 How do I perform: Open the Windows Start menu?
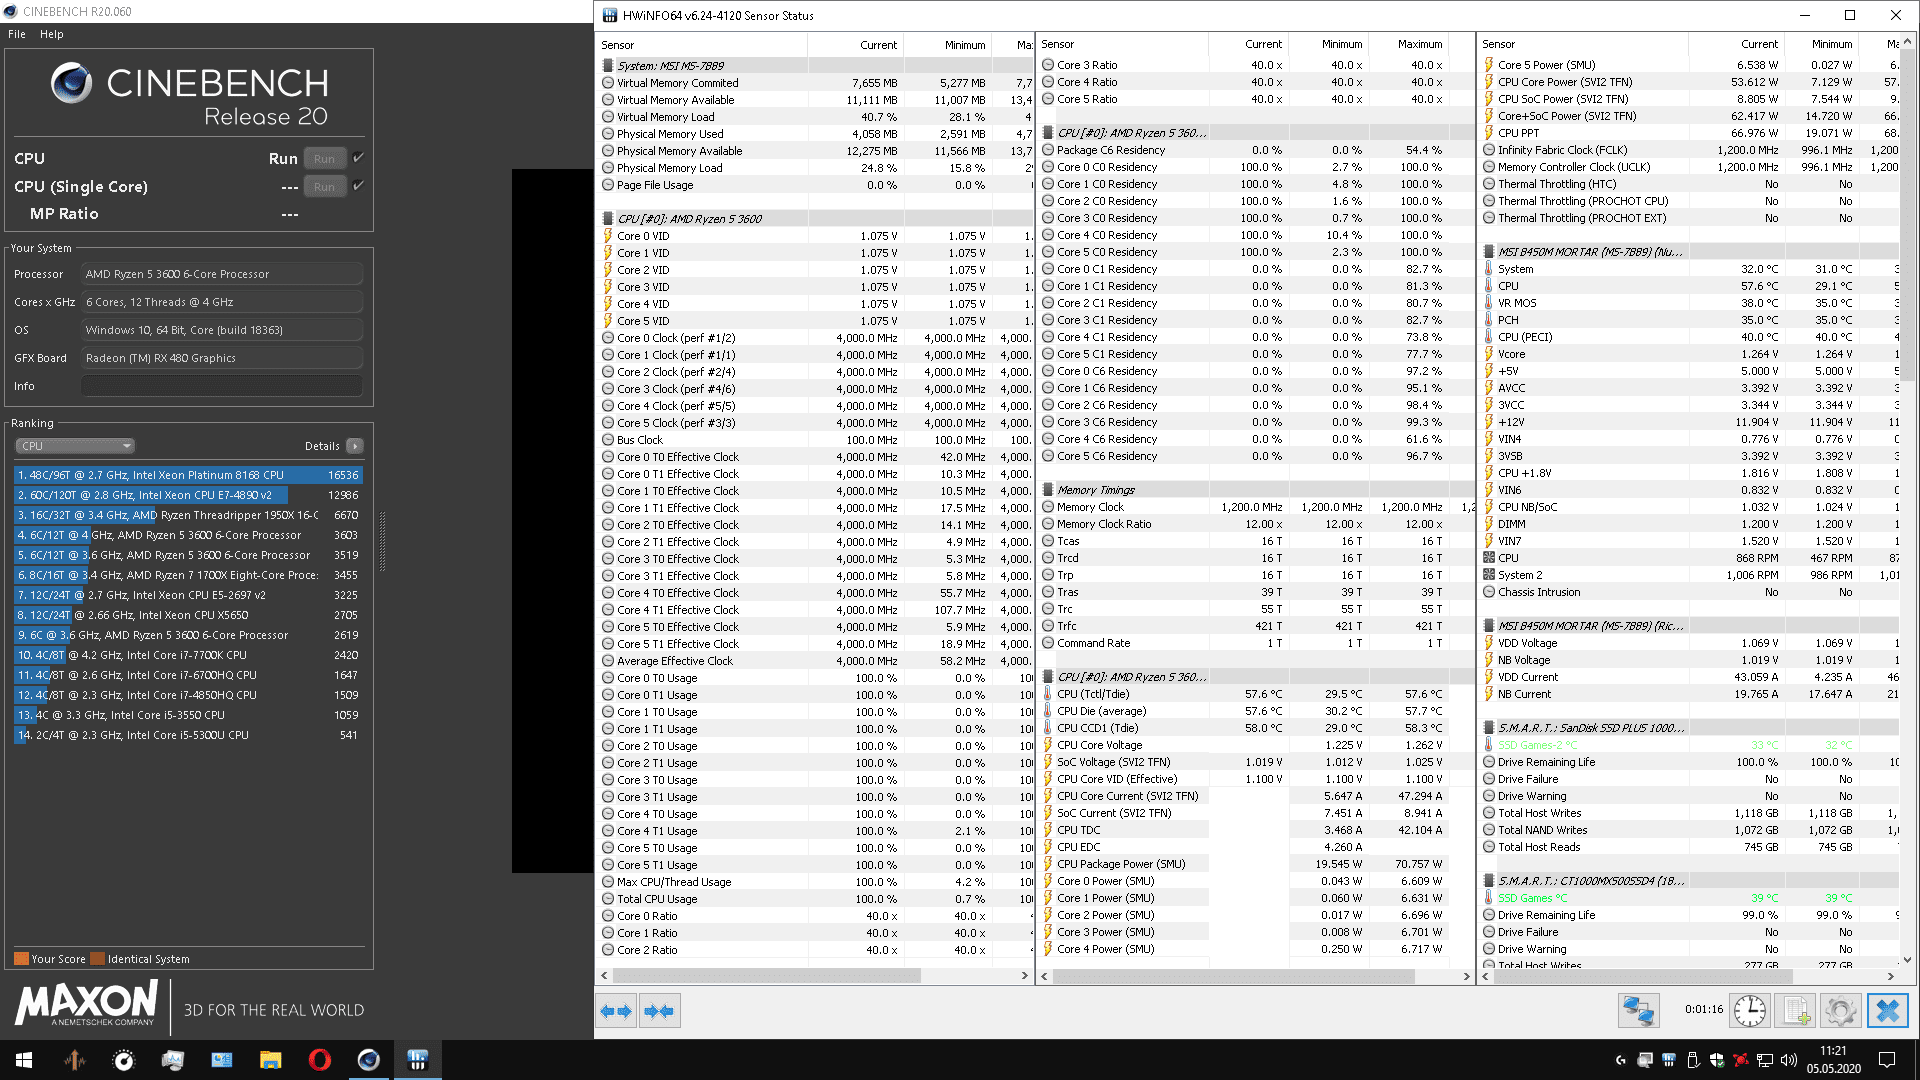pyautogui.click(x=24, y=1060)
